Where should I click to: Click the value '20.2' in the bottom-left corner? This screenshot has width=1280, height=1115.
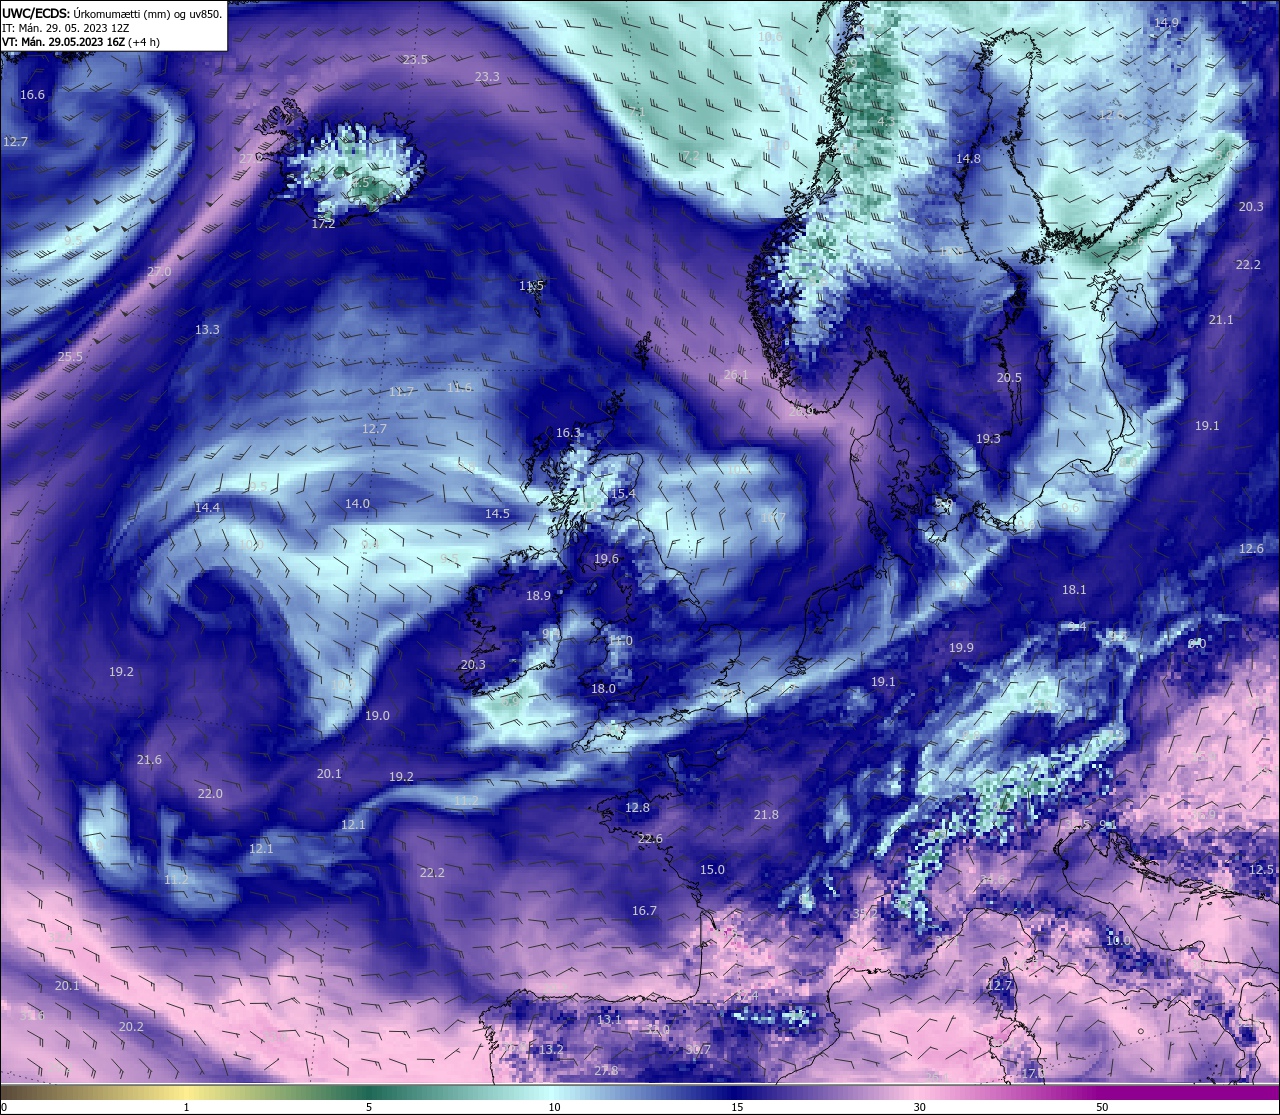(131, 1027)
